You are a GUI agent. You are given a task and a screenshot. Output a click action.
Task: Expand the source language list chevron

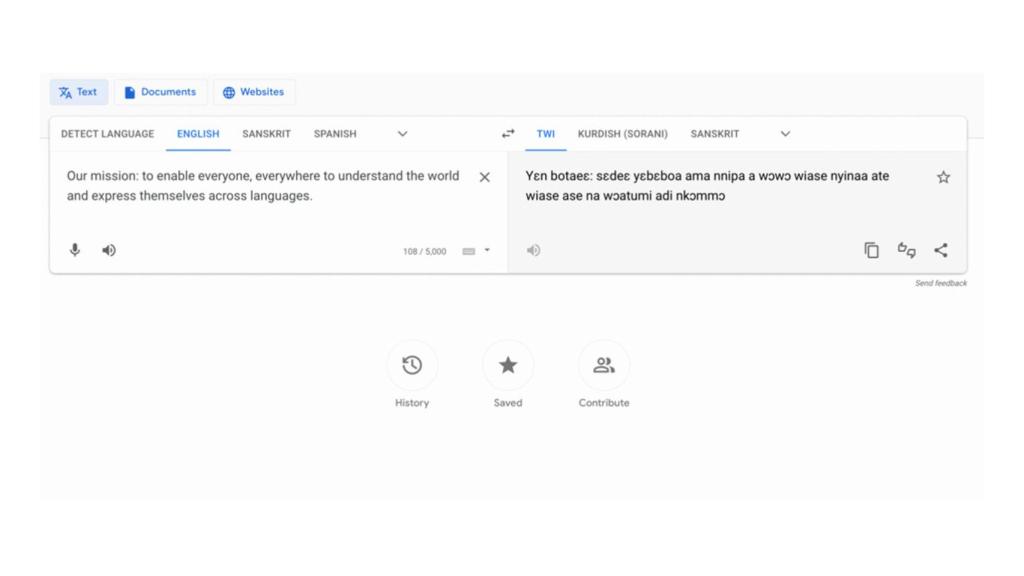[x=402, y=134]
